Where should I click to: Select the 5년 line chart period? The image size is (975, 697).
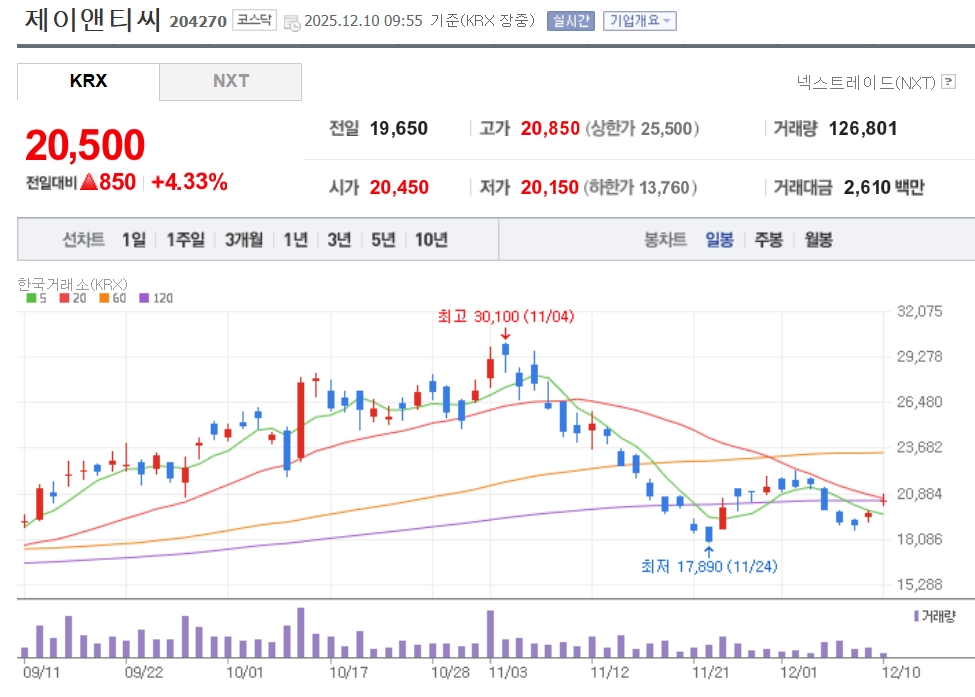(383, 239)
